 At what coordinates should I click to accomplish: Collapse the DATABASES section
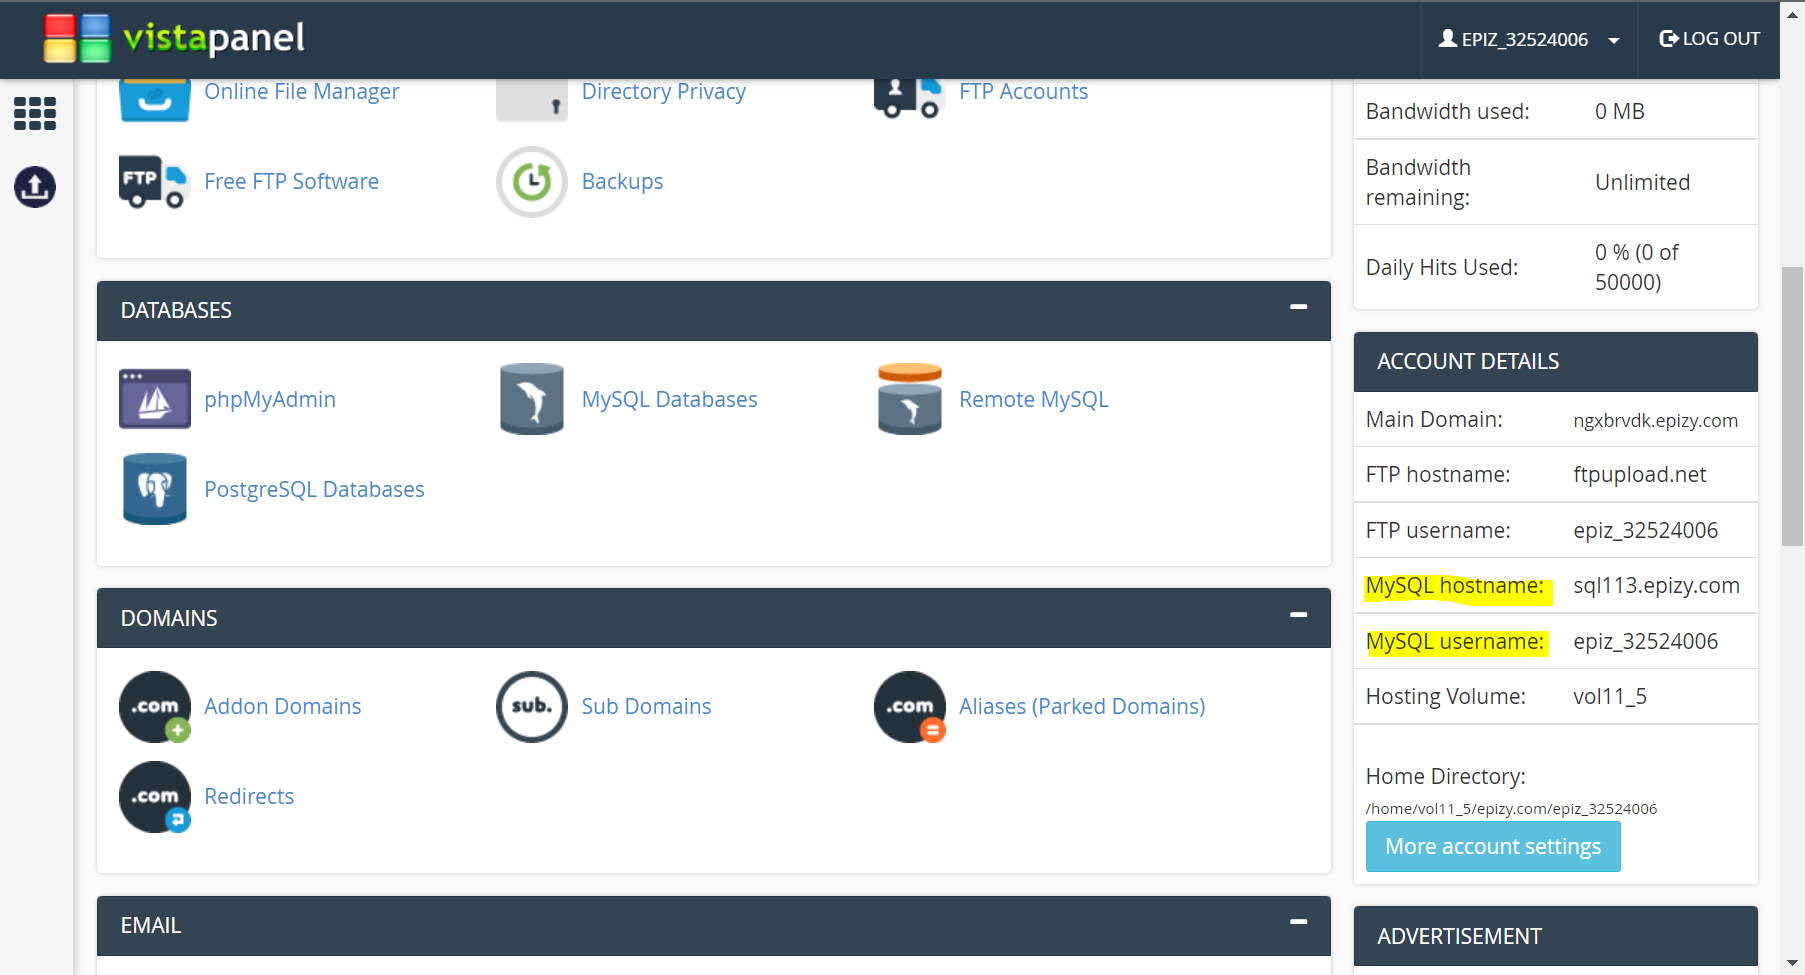tap(1299, 307)
